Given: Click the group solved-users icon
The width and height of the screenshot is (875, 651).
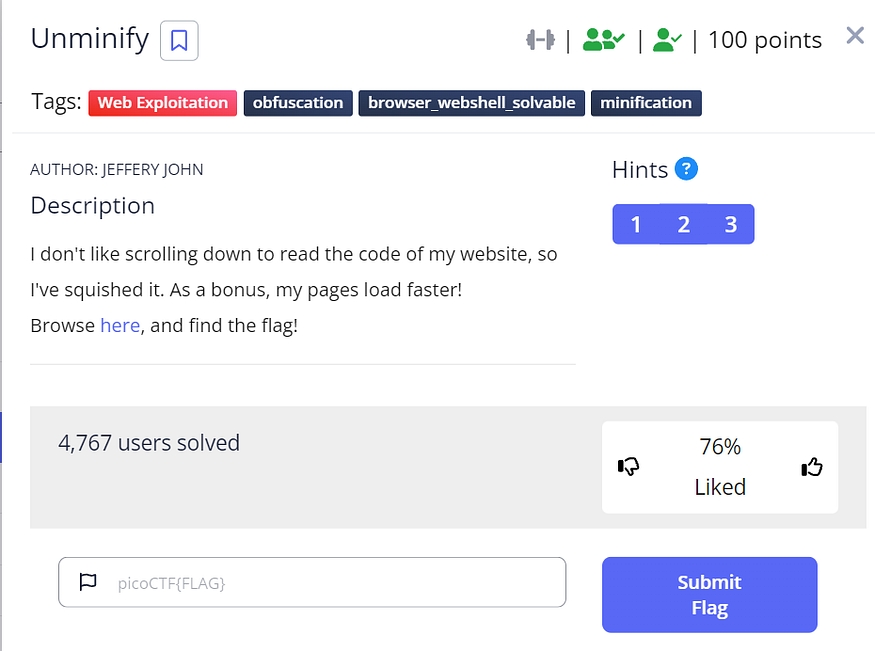Looking at the screenshot, I should tap(603, 40).
